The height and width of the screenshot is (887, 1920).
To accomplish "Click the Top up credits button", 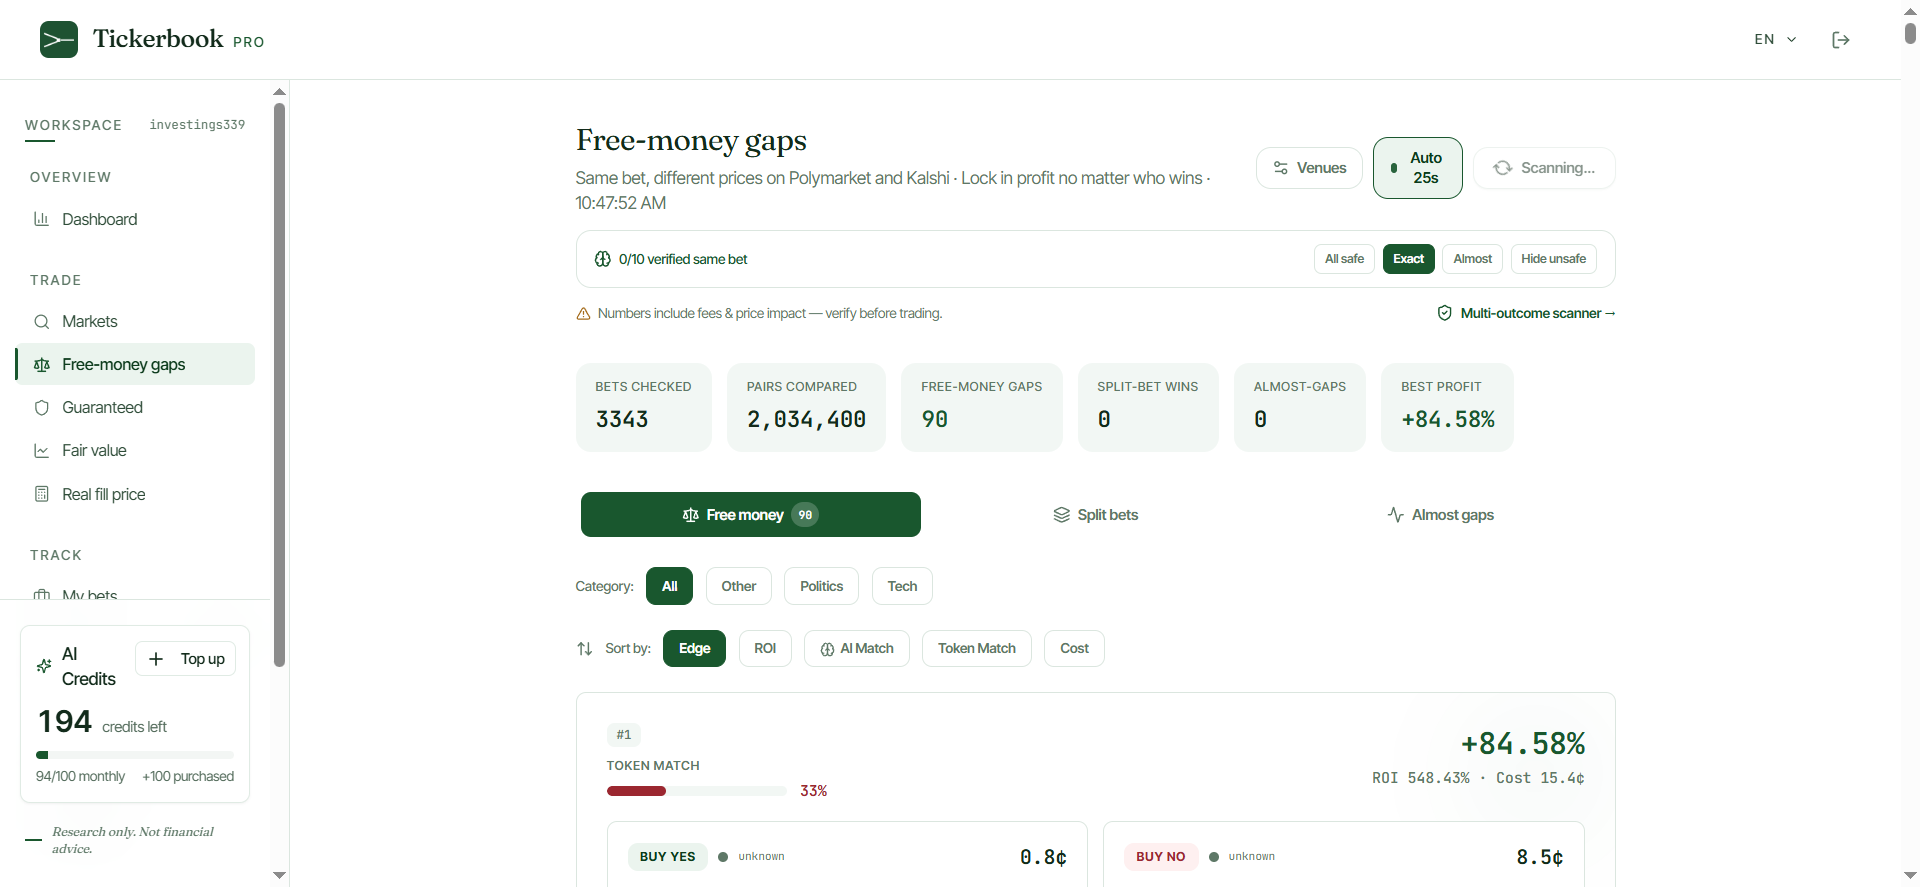I will (x=186, y=659).
